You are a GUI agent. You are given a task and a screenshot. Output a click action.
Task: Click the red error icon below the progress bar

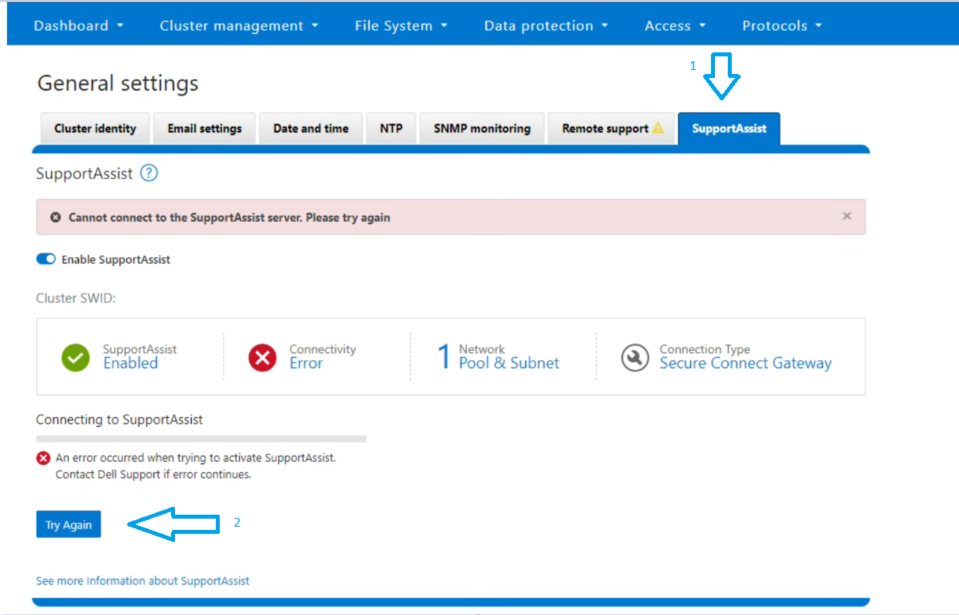click(x=42, y=458)
